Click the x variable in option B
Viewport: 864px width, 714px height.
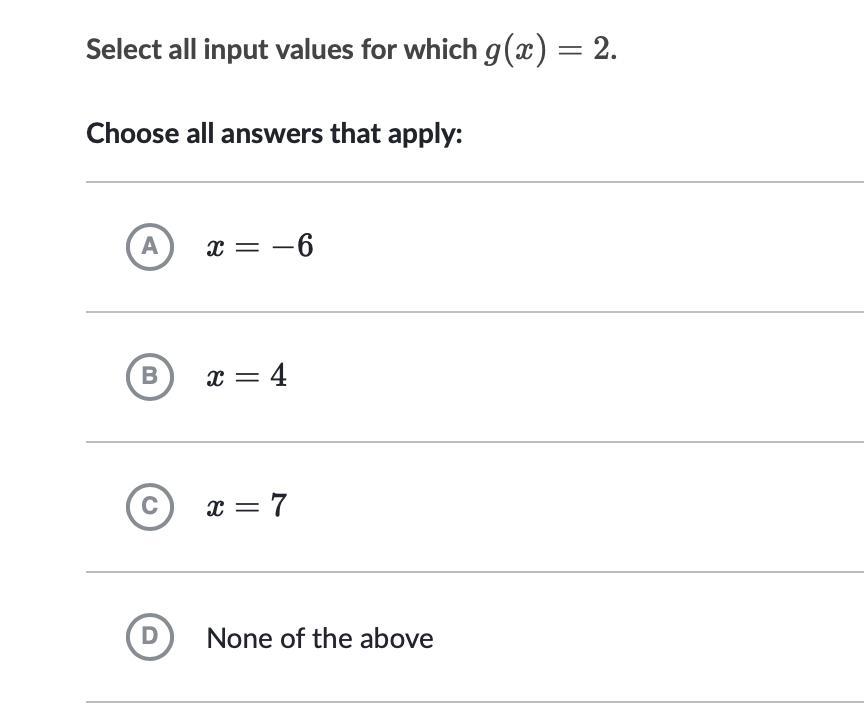click(214, 377)
